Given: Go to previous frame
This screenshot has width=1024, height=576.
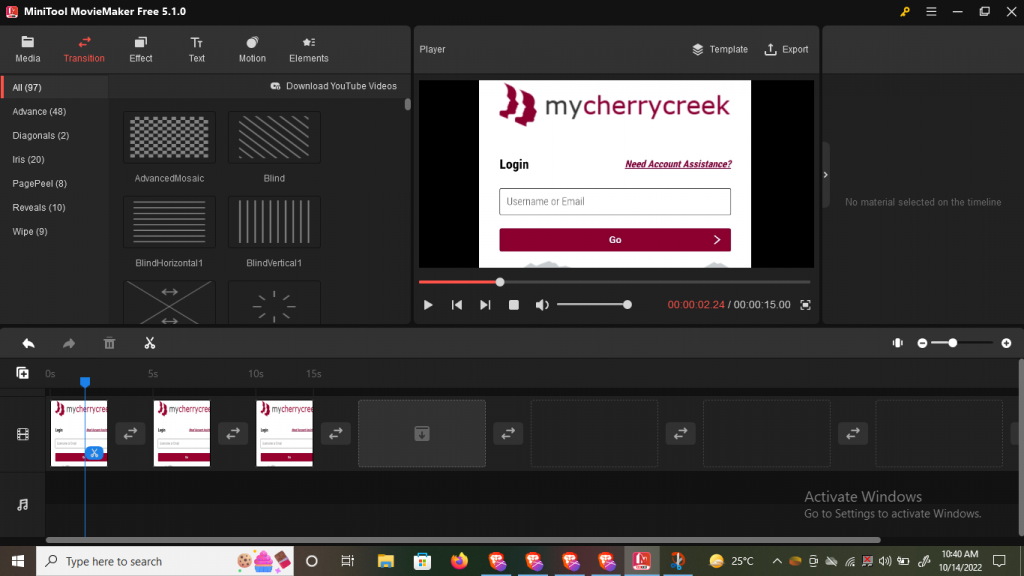Looking at the screenshot, I should [x=456, y=305].
